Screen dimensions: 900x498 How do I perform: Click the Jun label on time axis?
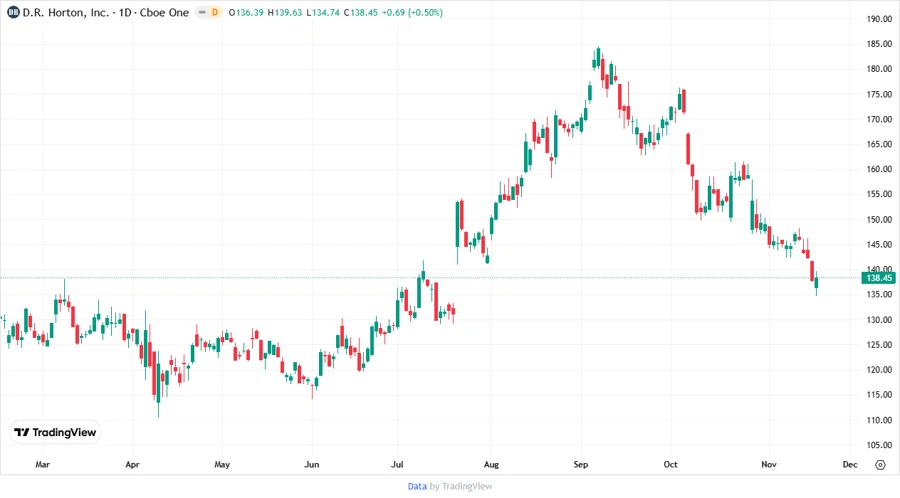(312, 464)
